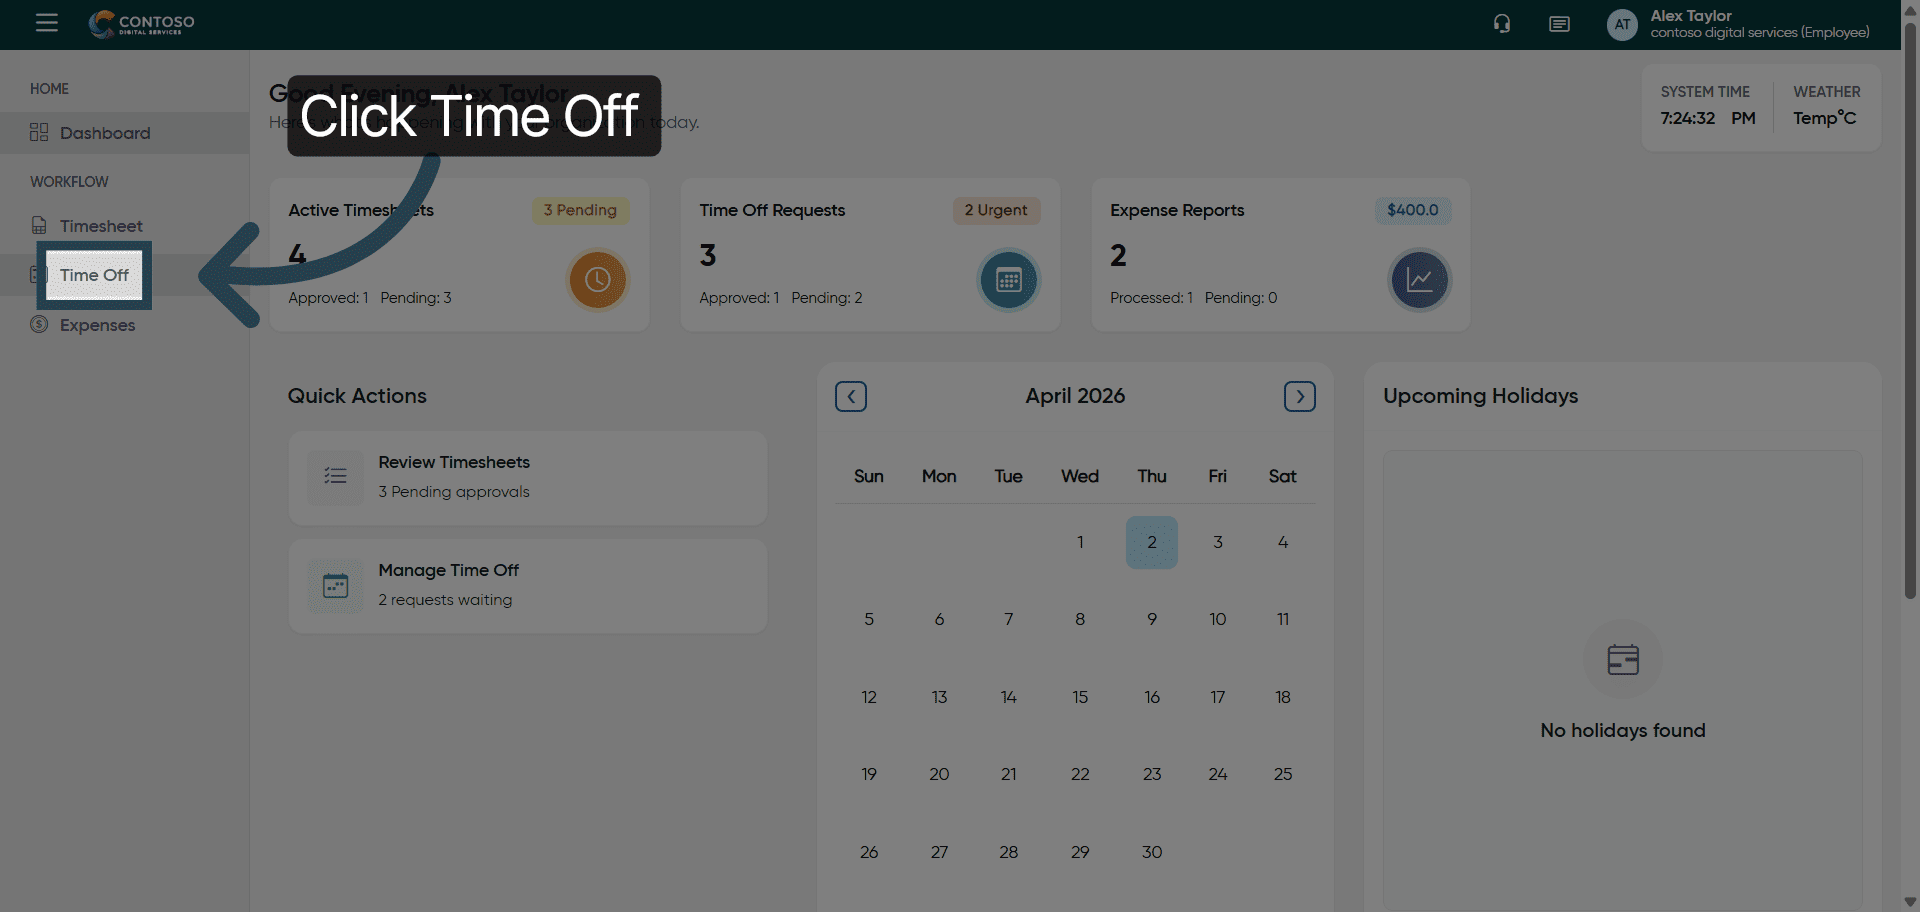Open Timesheet from the sidebar

tap(100, 226)
